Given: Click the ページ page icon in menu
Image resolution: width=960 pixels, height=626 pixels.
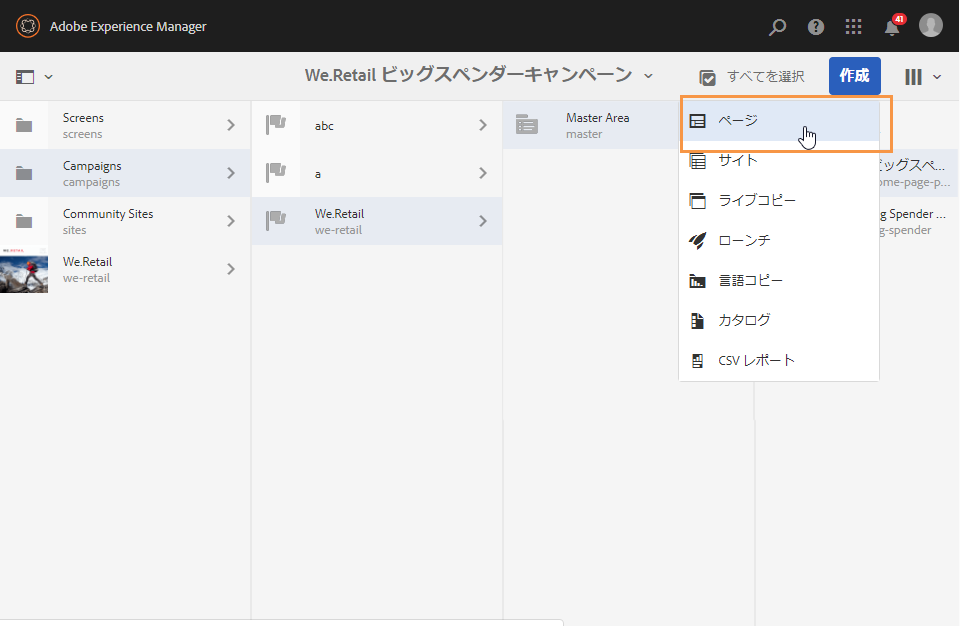Looking at the screenshot, I should [697, 121].
